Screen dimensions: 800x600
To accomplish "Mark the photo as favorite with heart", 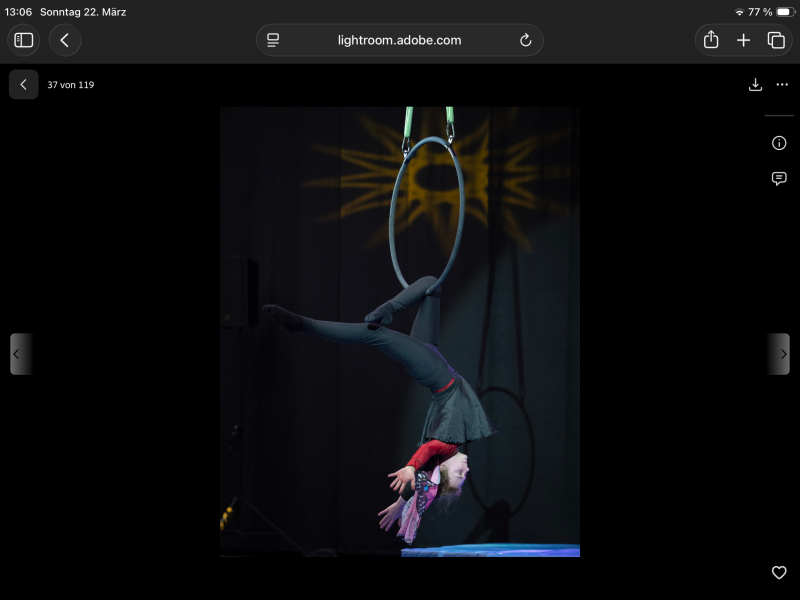I will [779, 573].
